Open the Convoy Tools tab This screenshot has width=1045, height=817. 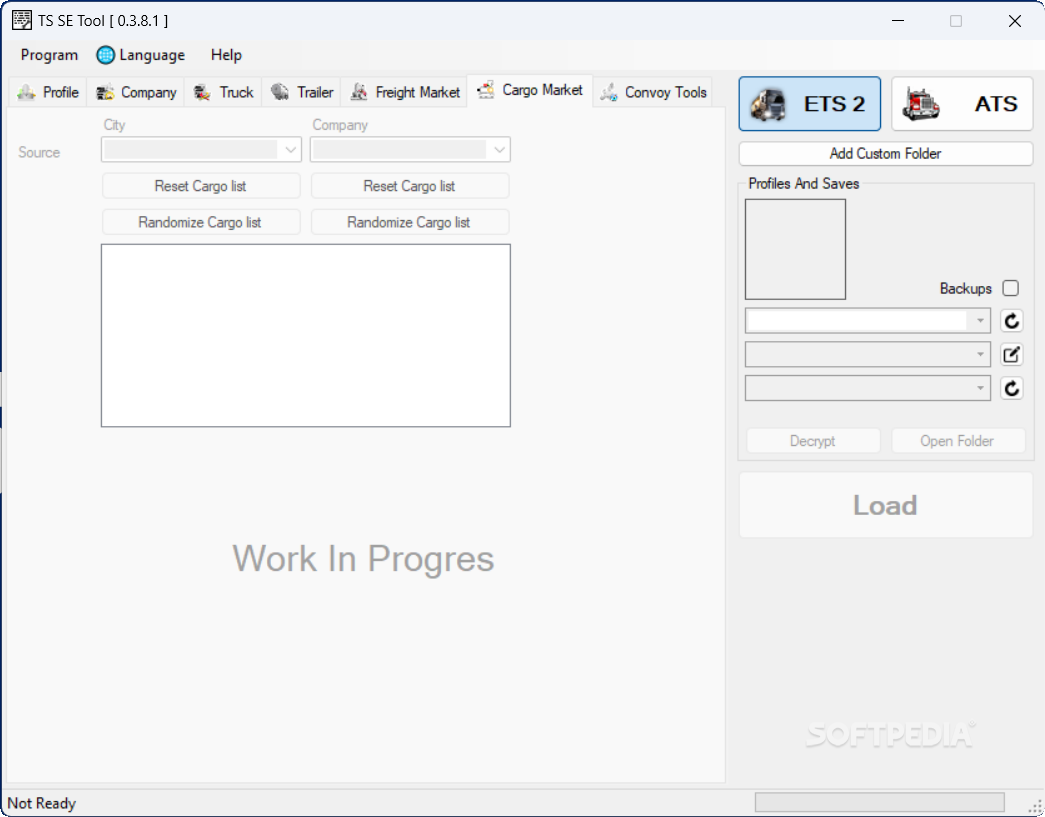[653, 92]
